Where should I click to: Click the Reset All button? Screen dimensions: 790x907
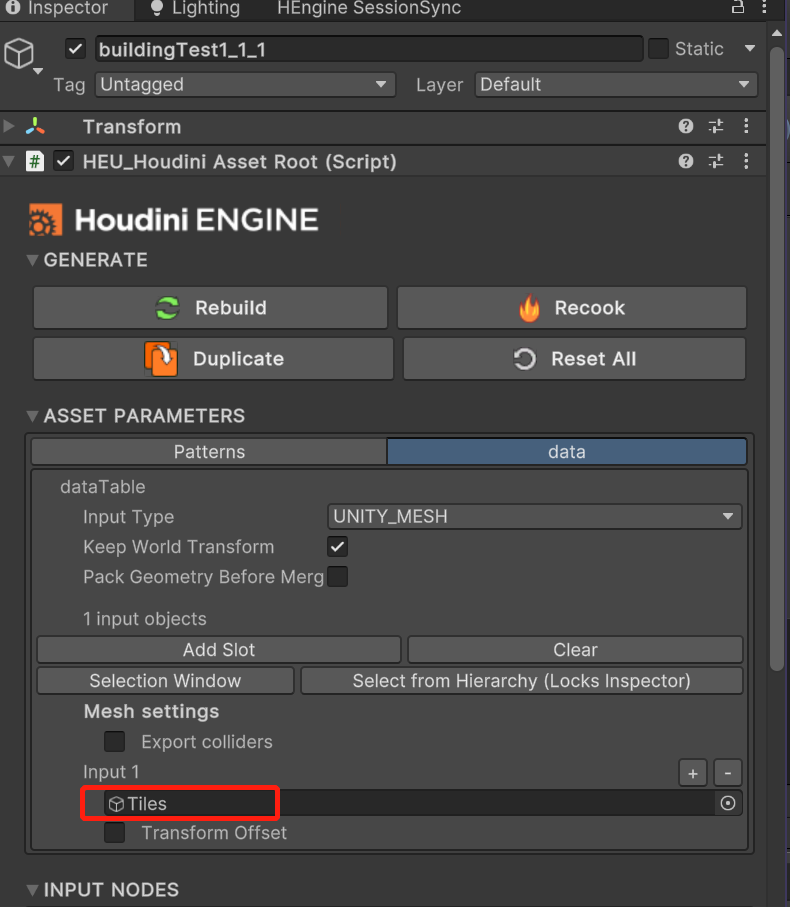[x=574, y=359]
